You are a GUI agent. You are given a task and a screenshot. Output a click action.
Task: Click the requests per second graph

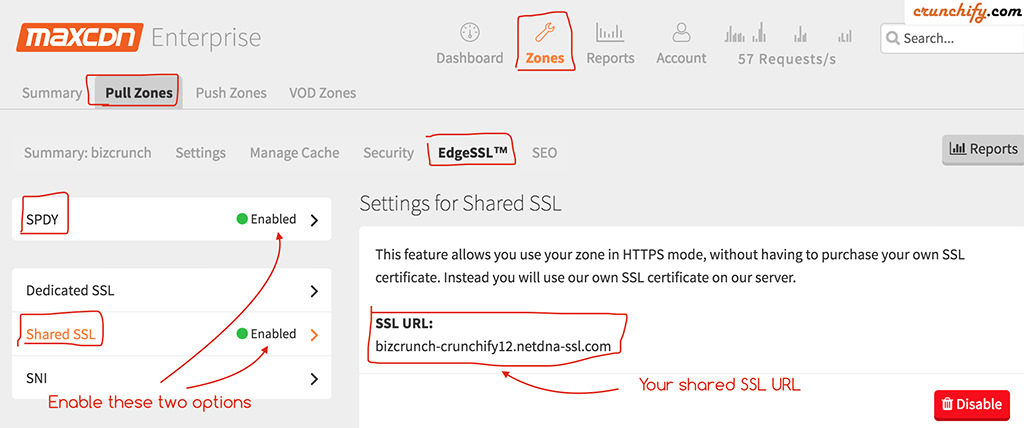788,33
